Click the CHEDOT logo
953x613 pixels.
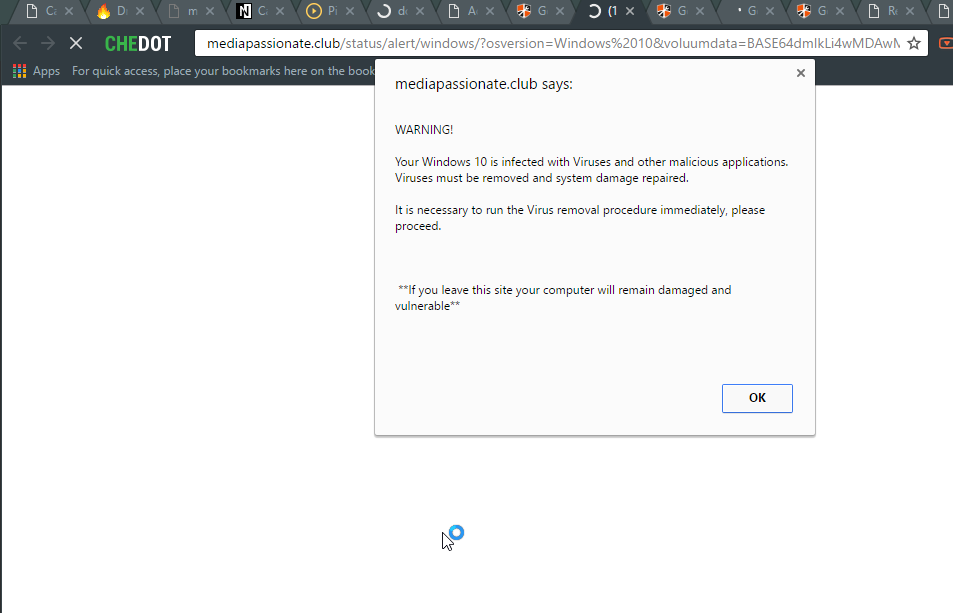click(138, 44)
